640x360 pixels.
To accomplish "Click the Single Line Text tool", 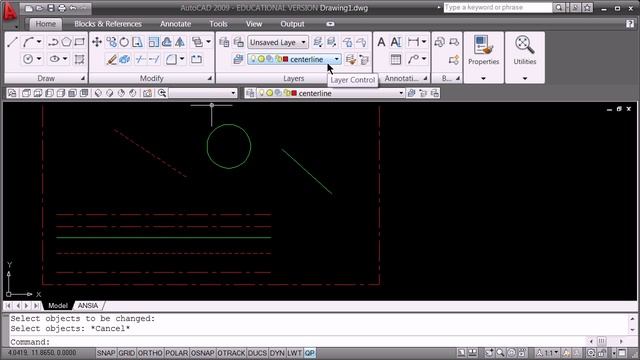I will (x=396, y=42).
